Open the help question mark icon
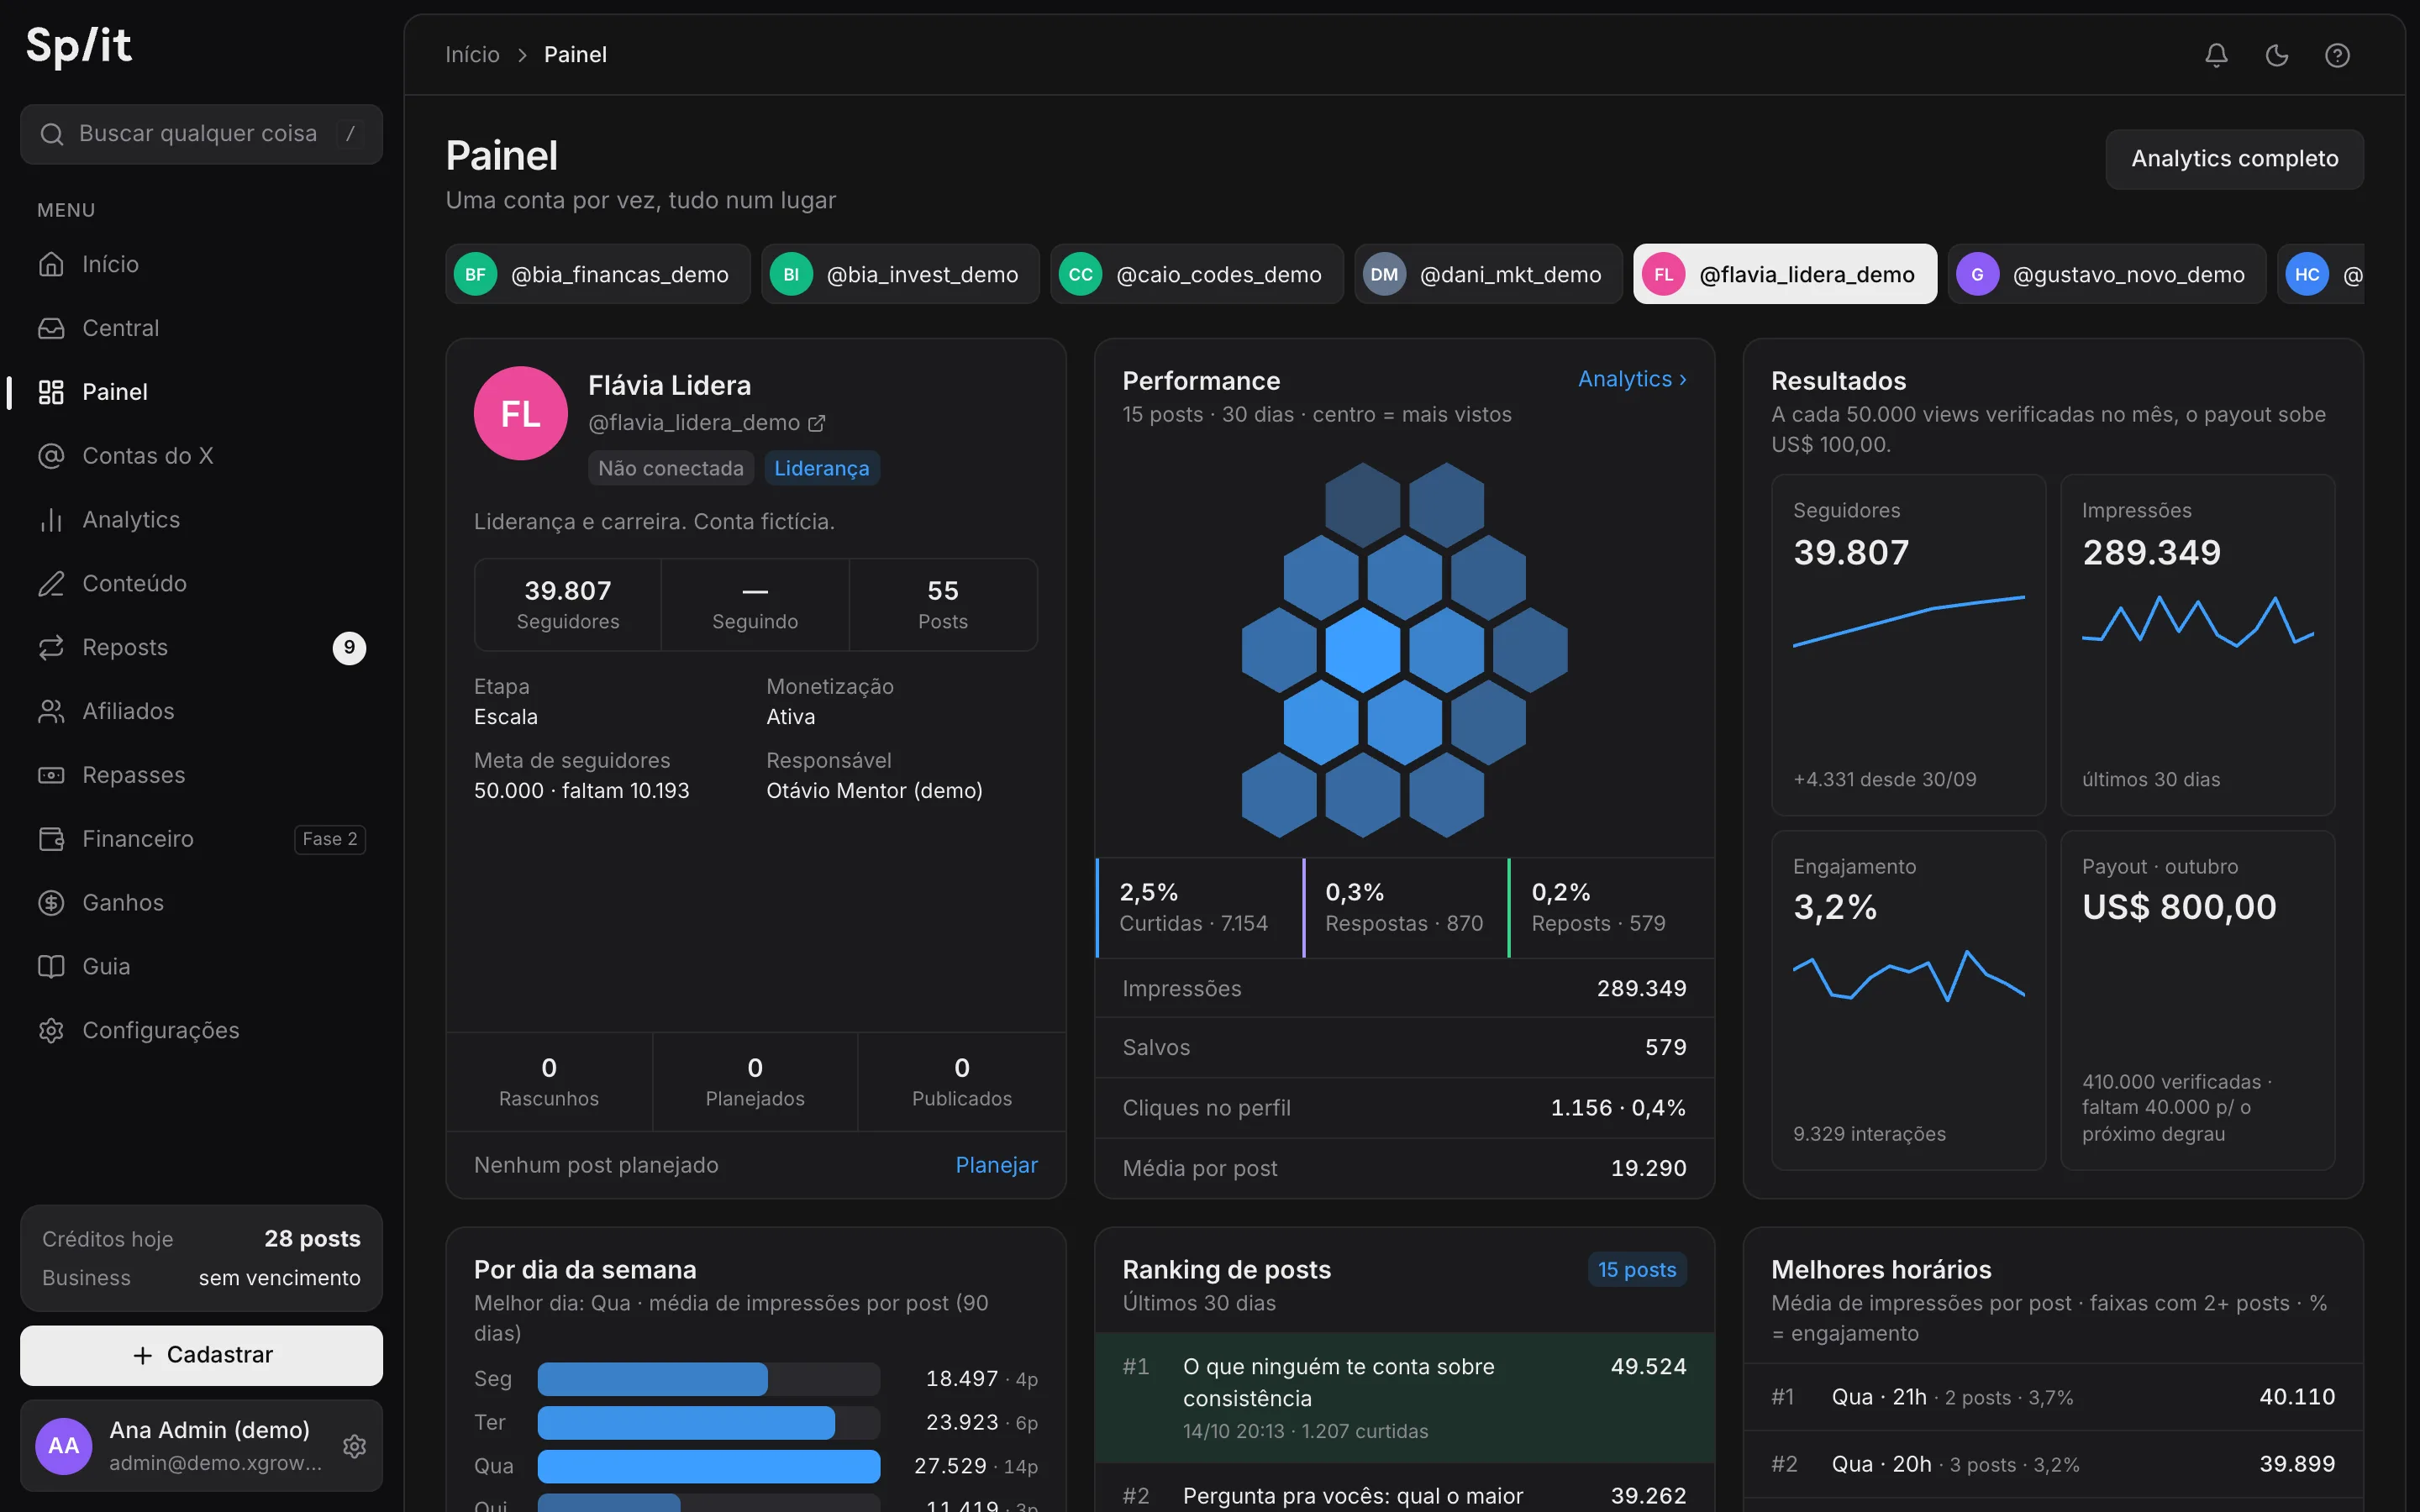This screenshot has width=2420, height=1512. (x=2337, y=55)
